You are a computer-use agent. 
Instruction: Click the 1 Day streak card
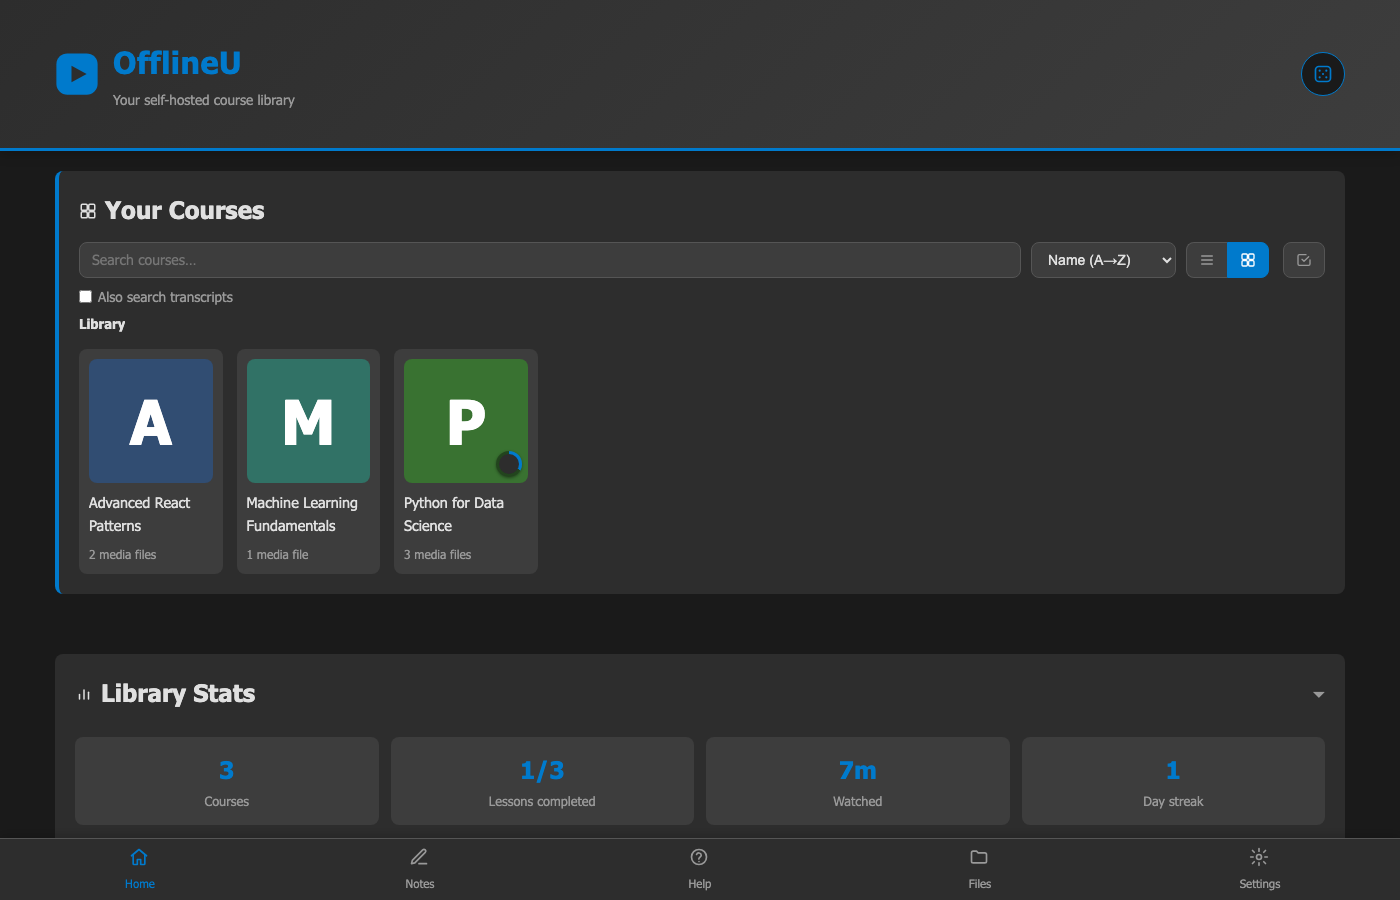click(1173, 781)
